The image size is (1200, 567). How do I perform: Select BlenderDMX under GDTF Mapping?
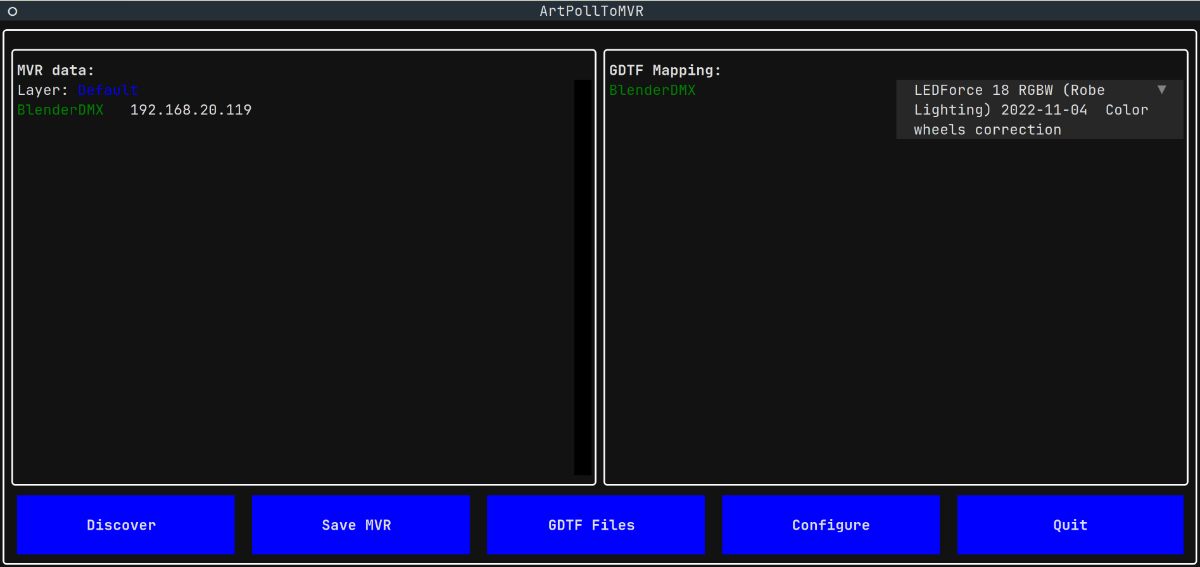(652, 91)
